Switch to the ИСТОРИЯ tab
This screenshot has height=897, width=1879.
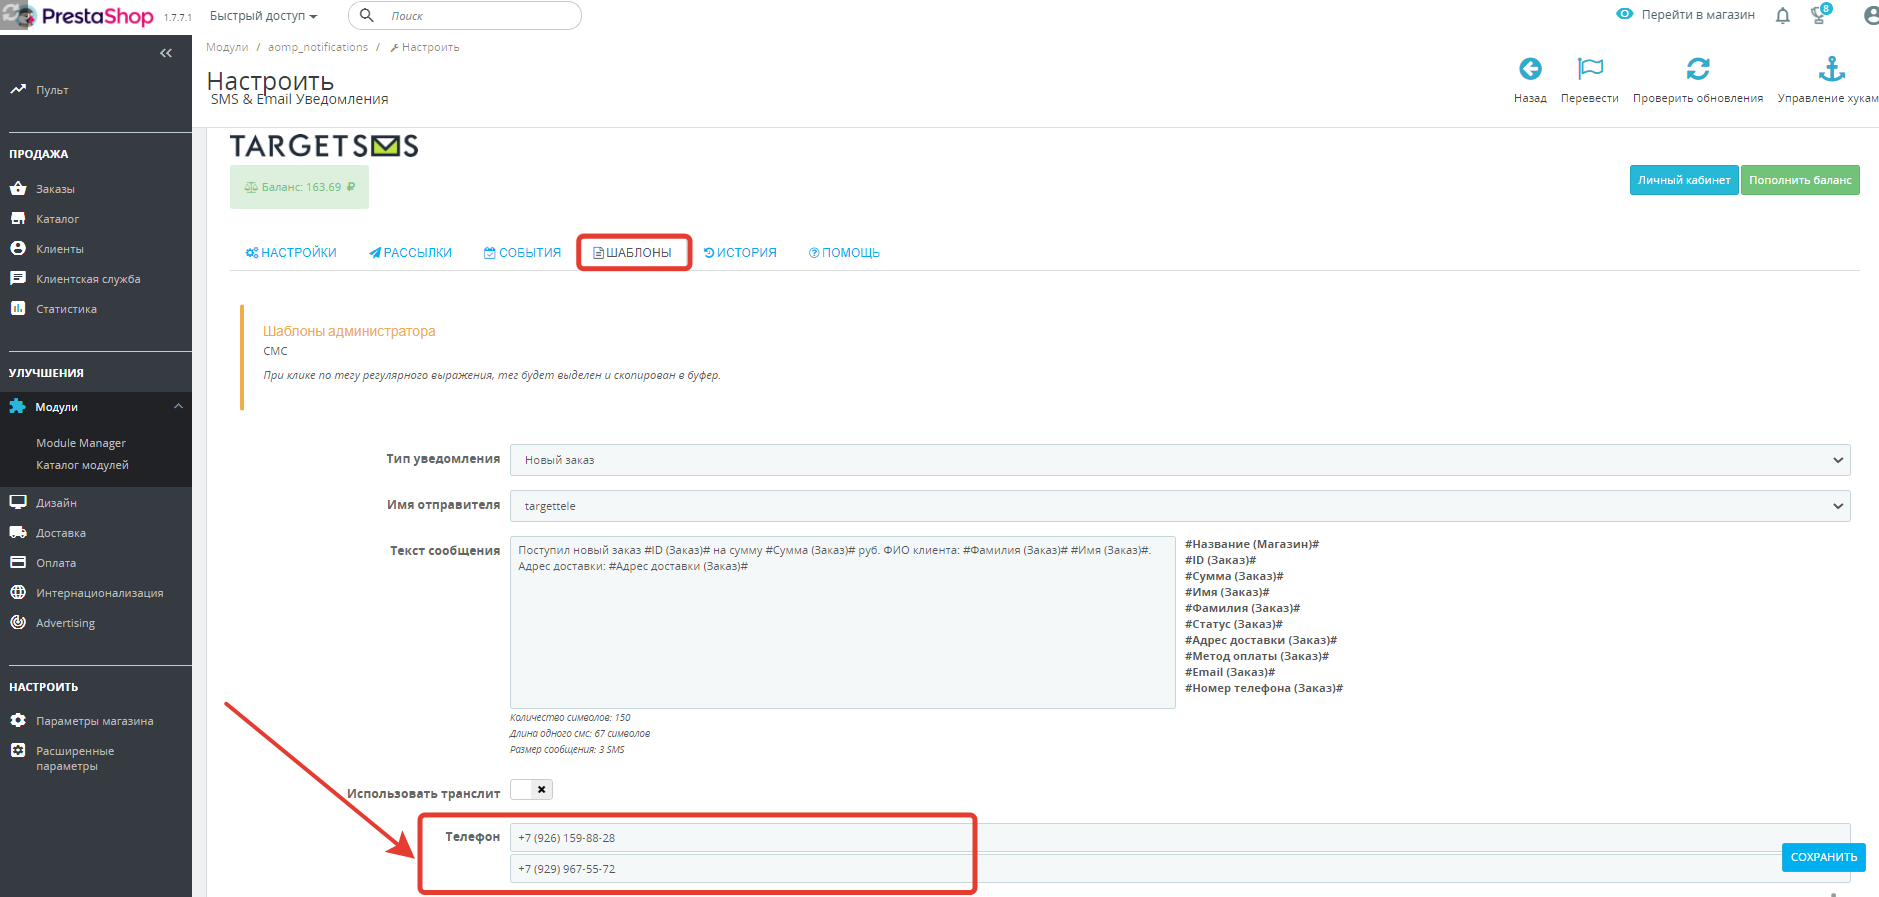(x=740, y=253)
